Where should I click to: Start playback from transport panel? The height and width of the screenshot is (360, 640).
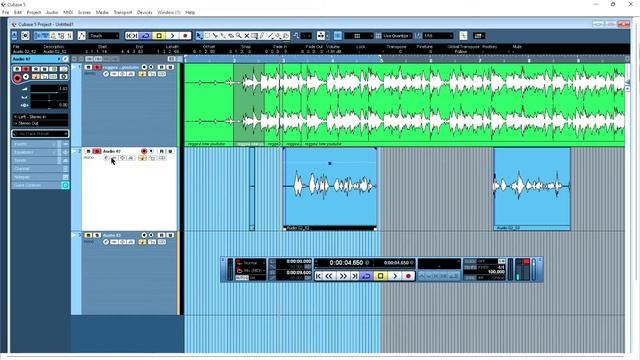[395, 276]
